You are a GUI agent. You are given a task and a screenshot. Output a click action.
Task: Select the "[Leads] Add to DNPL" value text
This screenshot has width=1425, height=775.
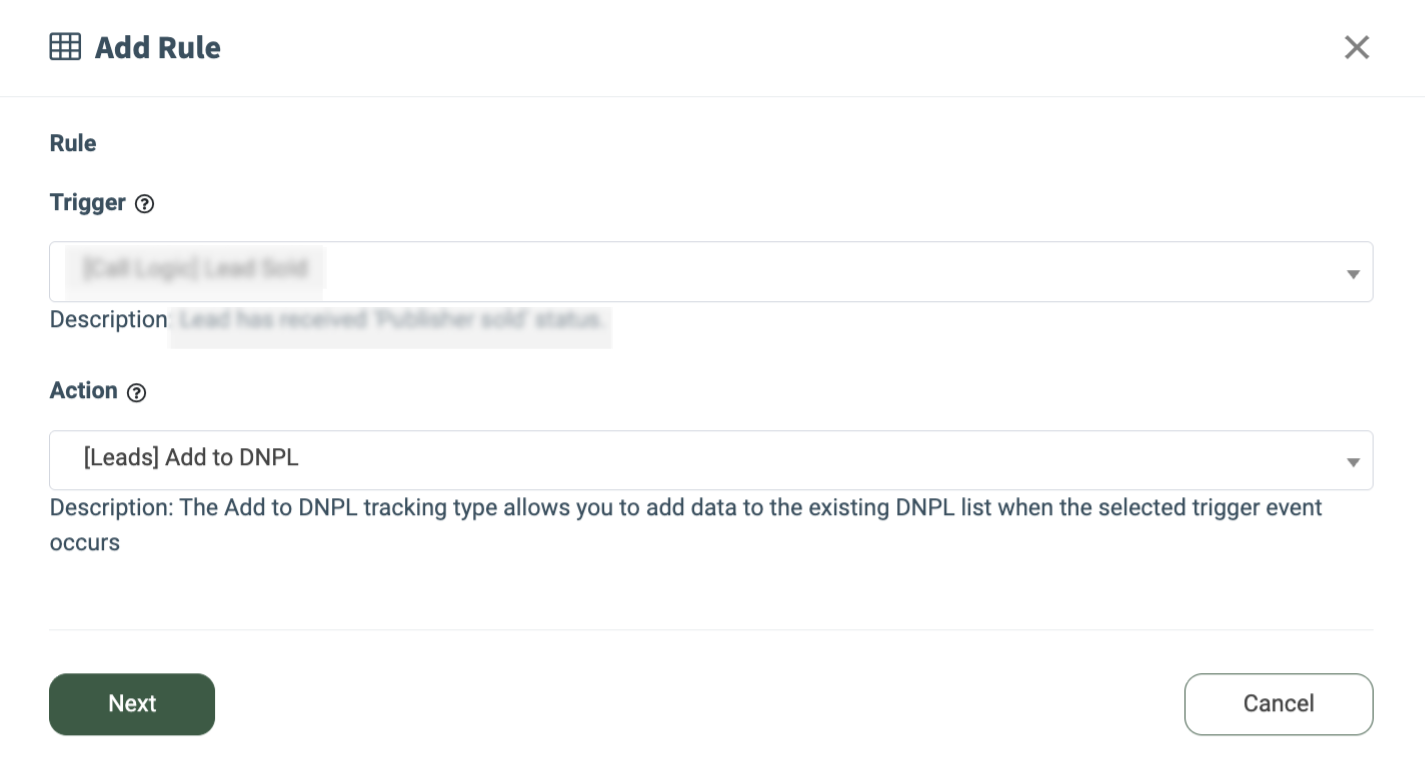tap(191, 458)
